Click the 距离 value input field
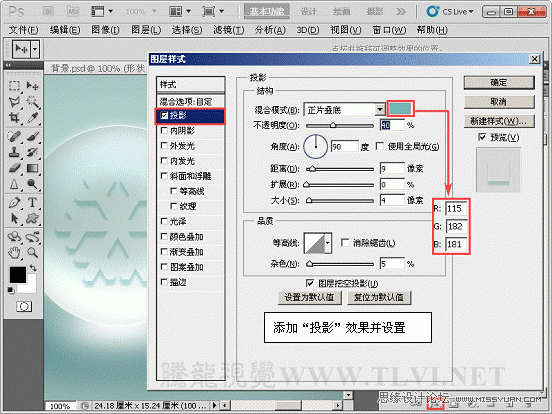552x414 pixels. point(392,169)
